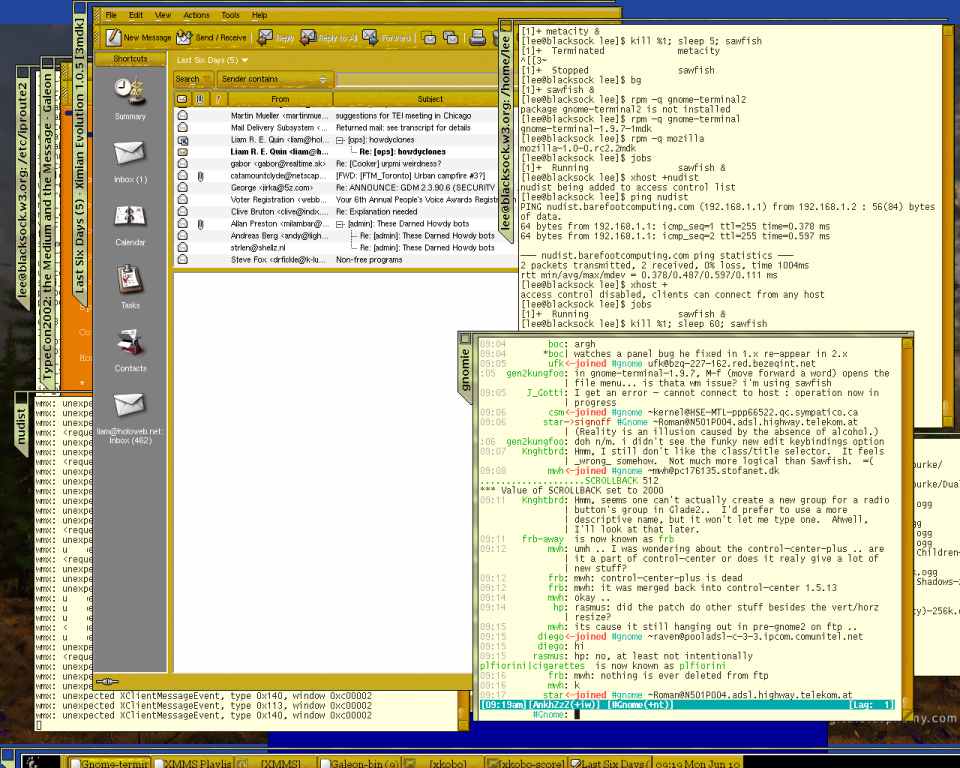Open the Inbox (462) shortcut icon
The width and height of the screenshot is (960, 768).
coord(129,405)
